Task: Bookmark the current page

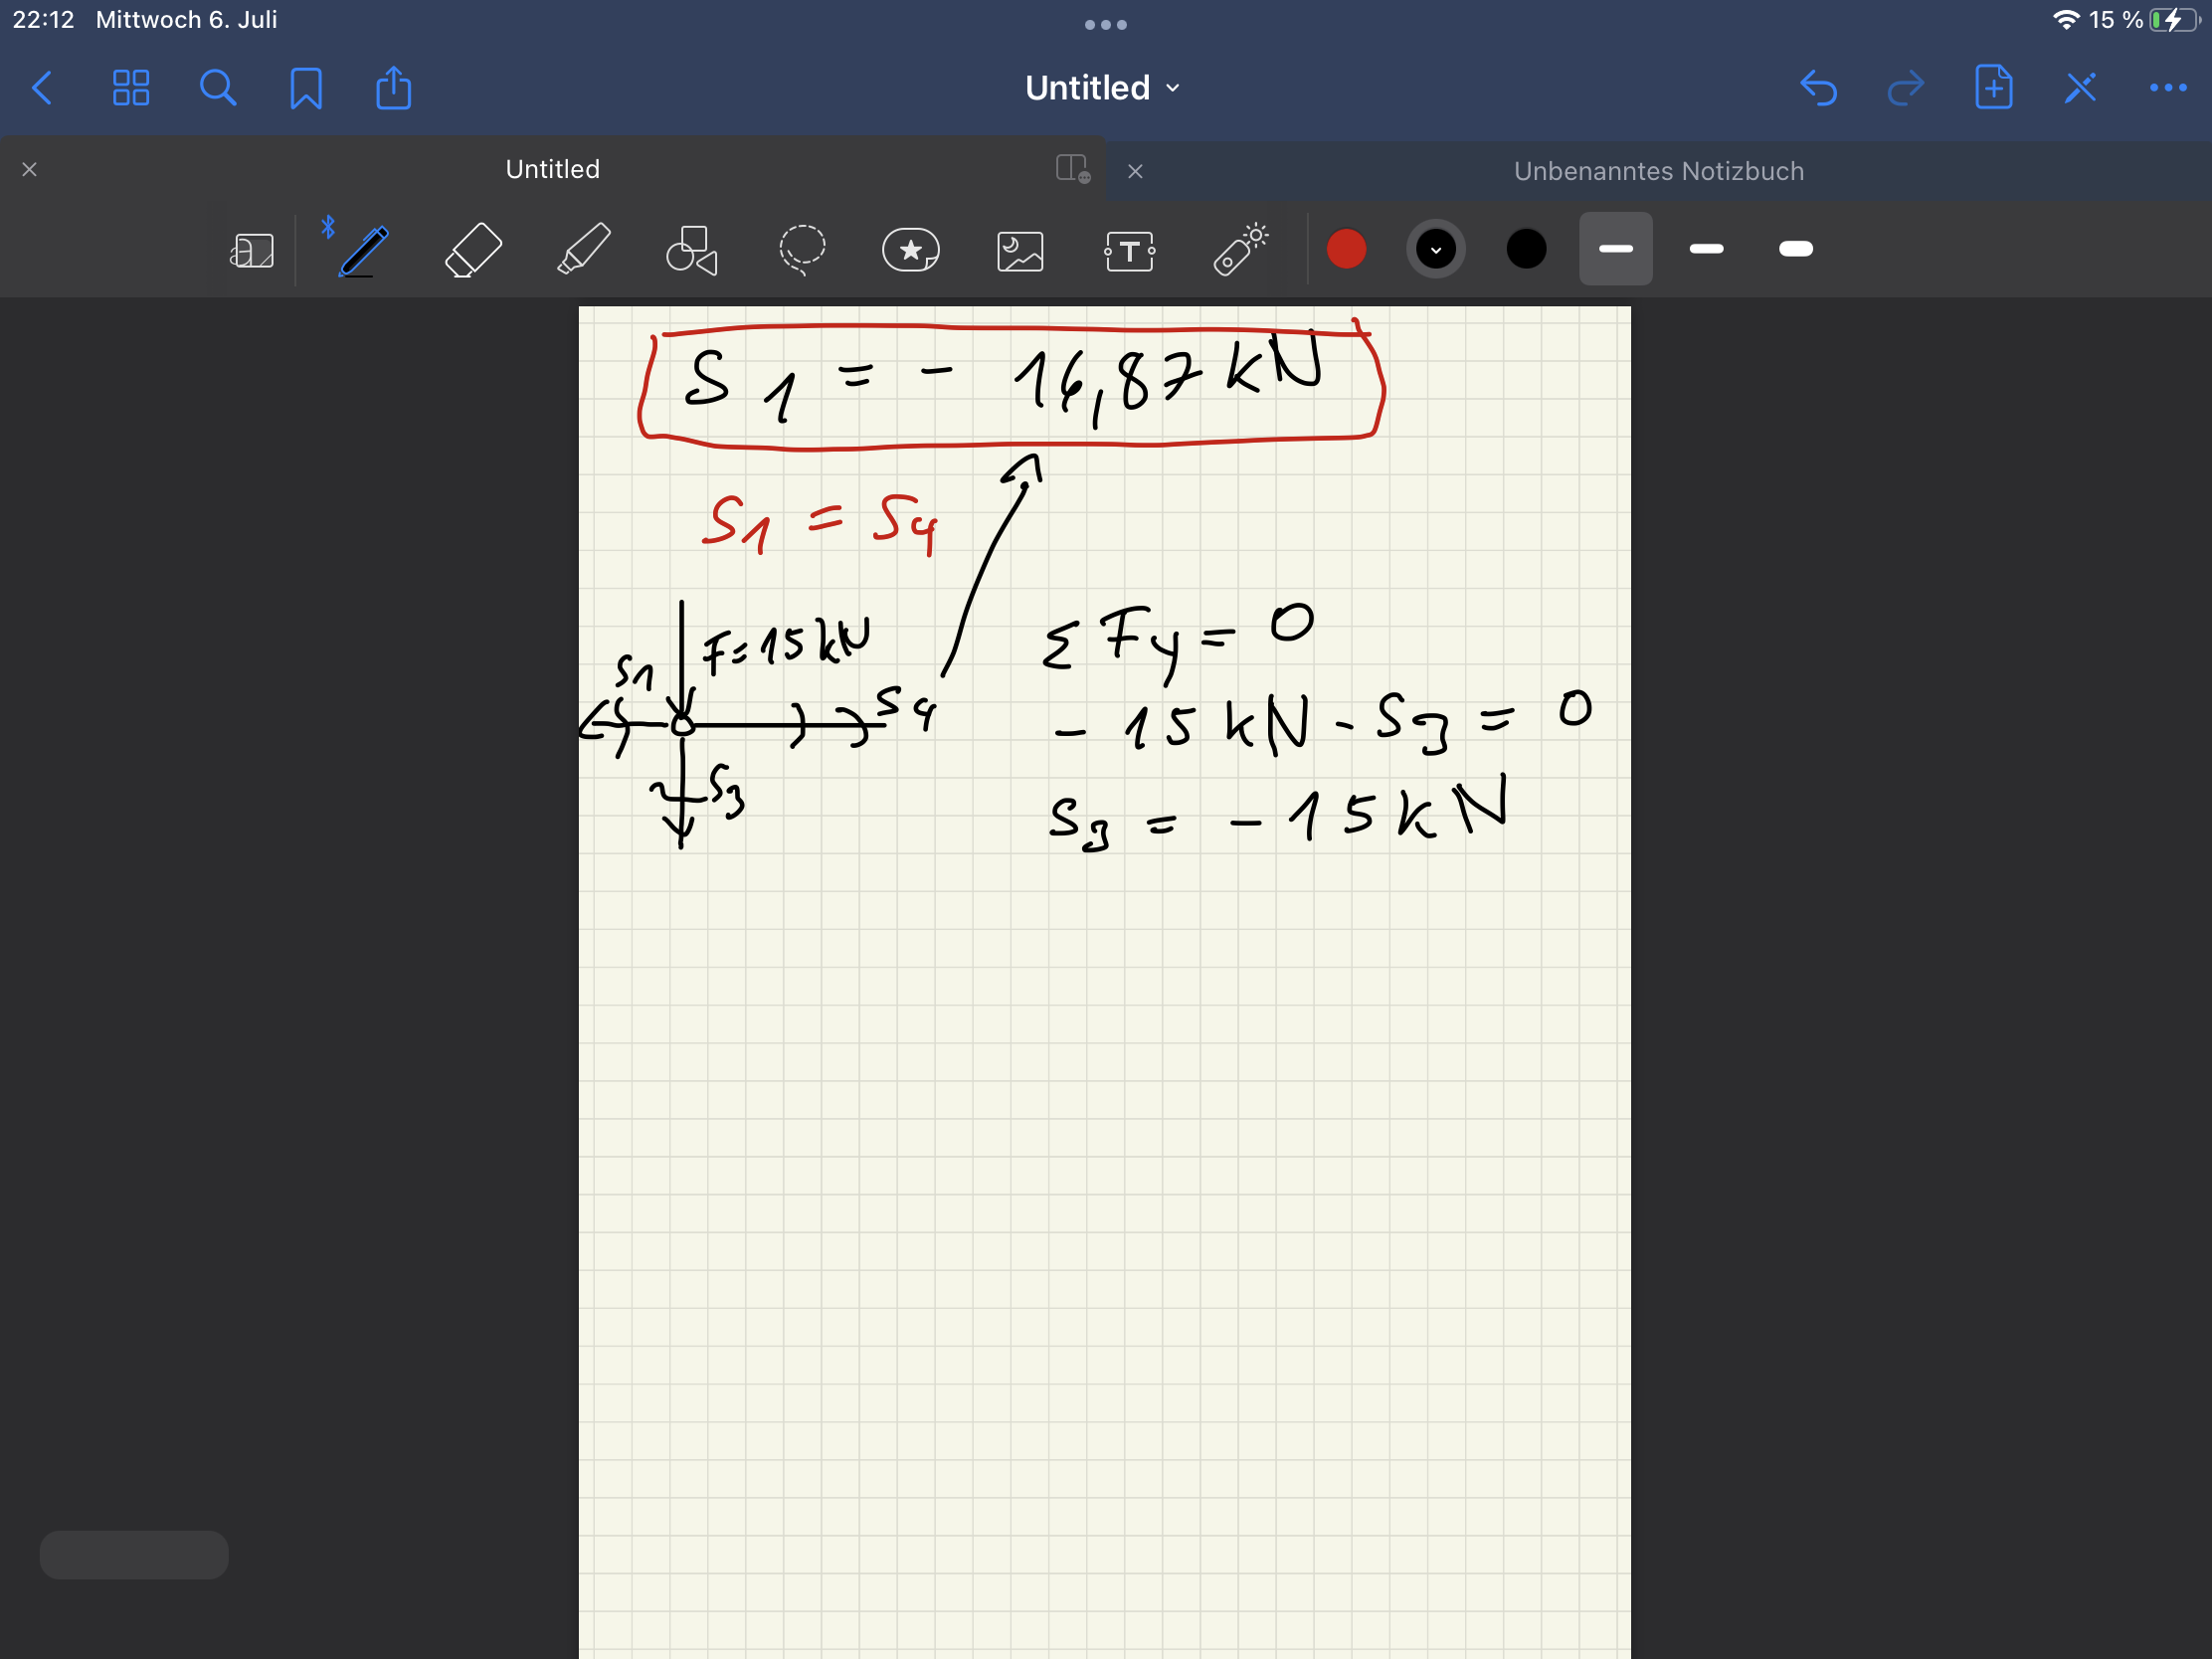Action: coord(306,88)
